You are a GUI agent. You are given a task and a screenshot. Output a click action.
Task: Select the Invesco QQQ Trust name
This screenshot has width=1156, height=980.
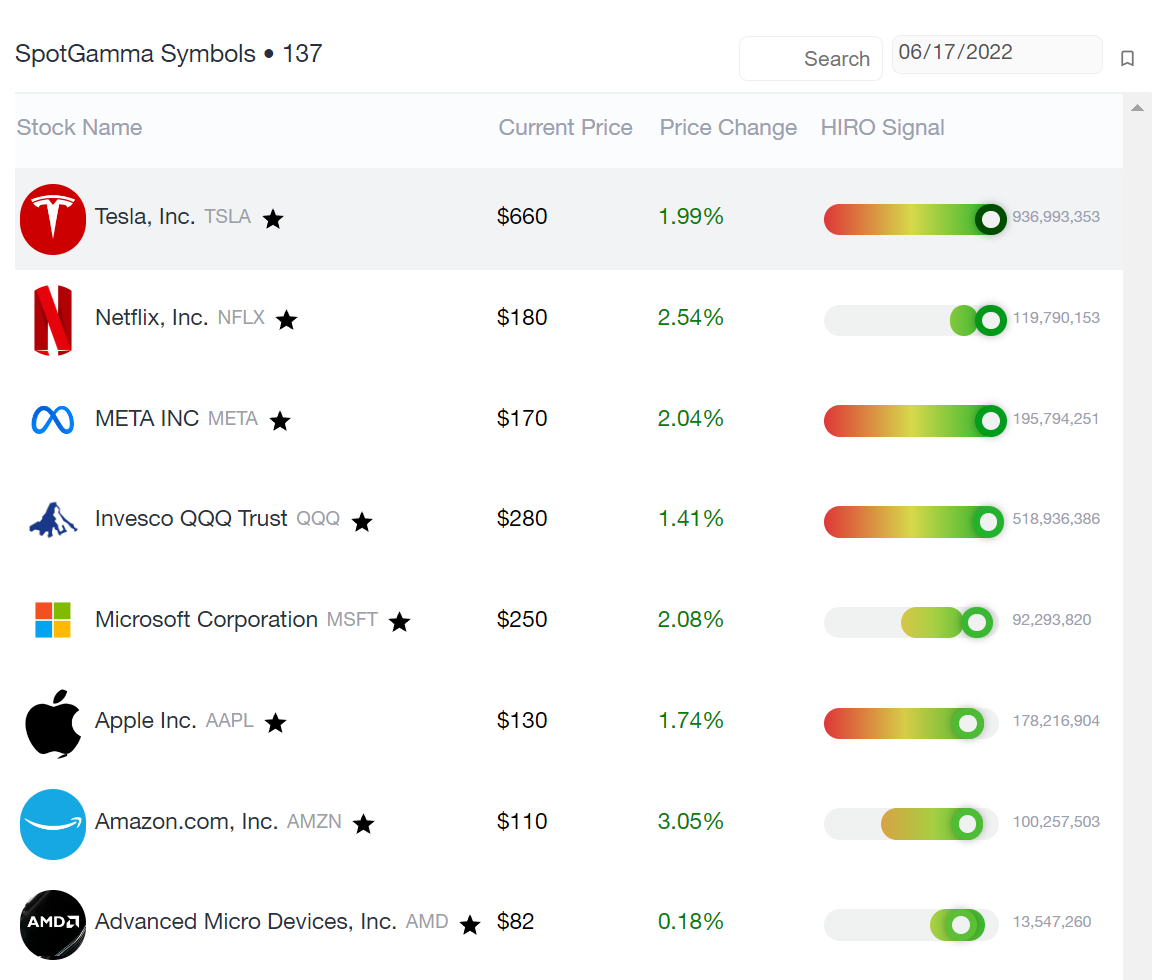tap(191, 518)
